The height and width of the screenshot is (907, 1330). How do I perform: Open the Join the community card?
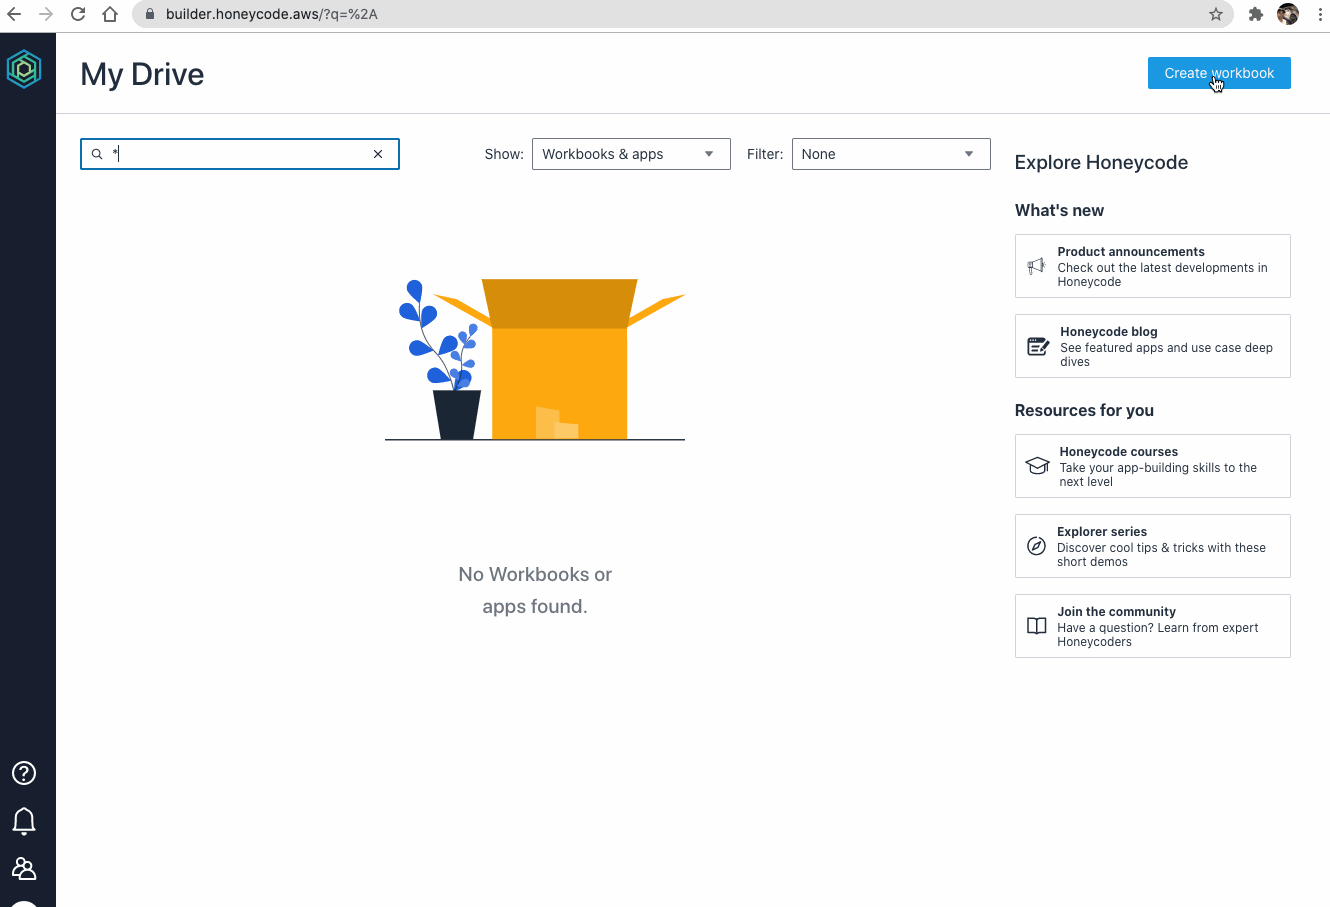(x=1152, y=626)
